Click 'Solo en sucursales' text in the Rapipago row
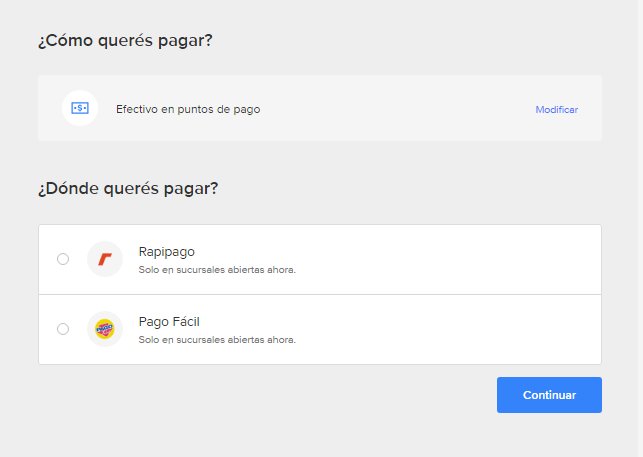The image size is (643, 457). (180, 270)
